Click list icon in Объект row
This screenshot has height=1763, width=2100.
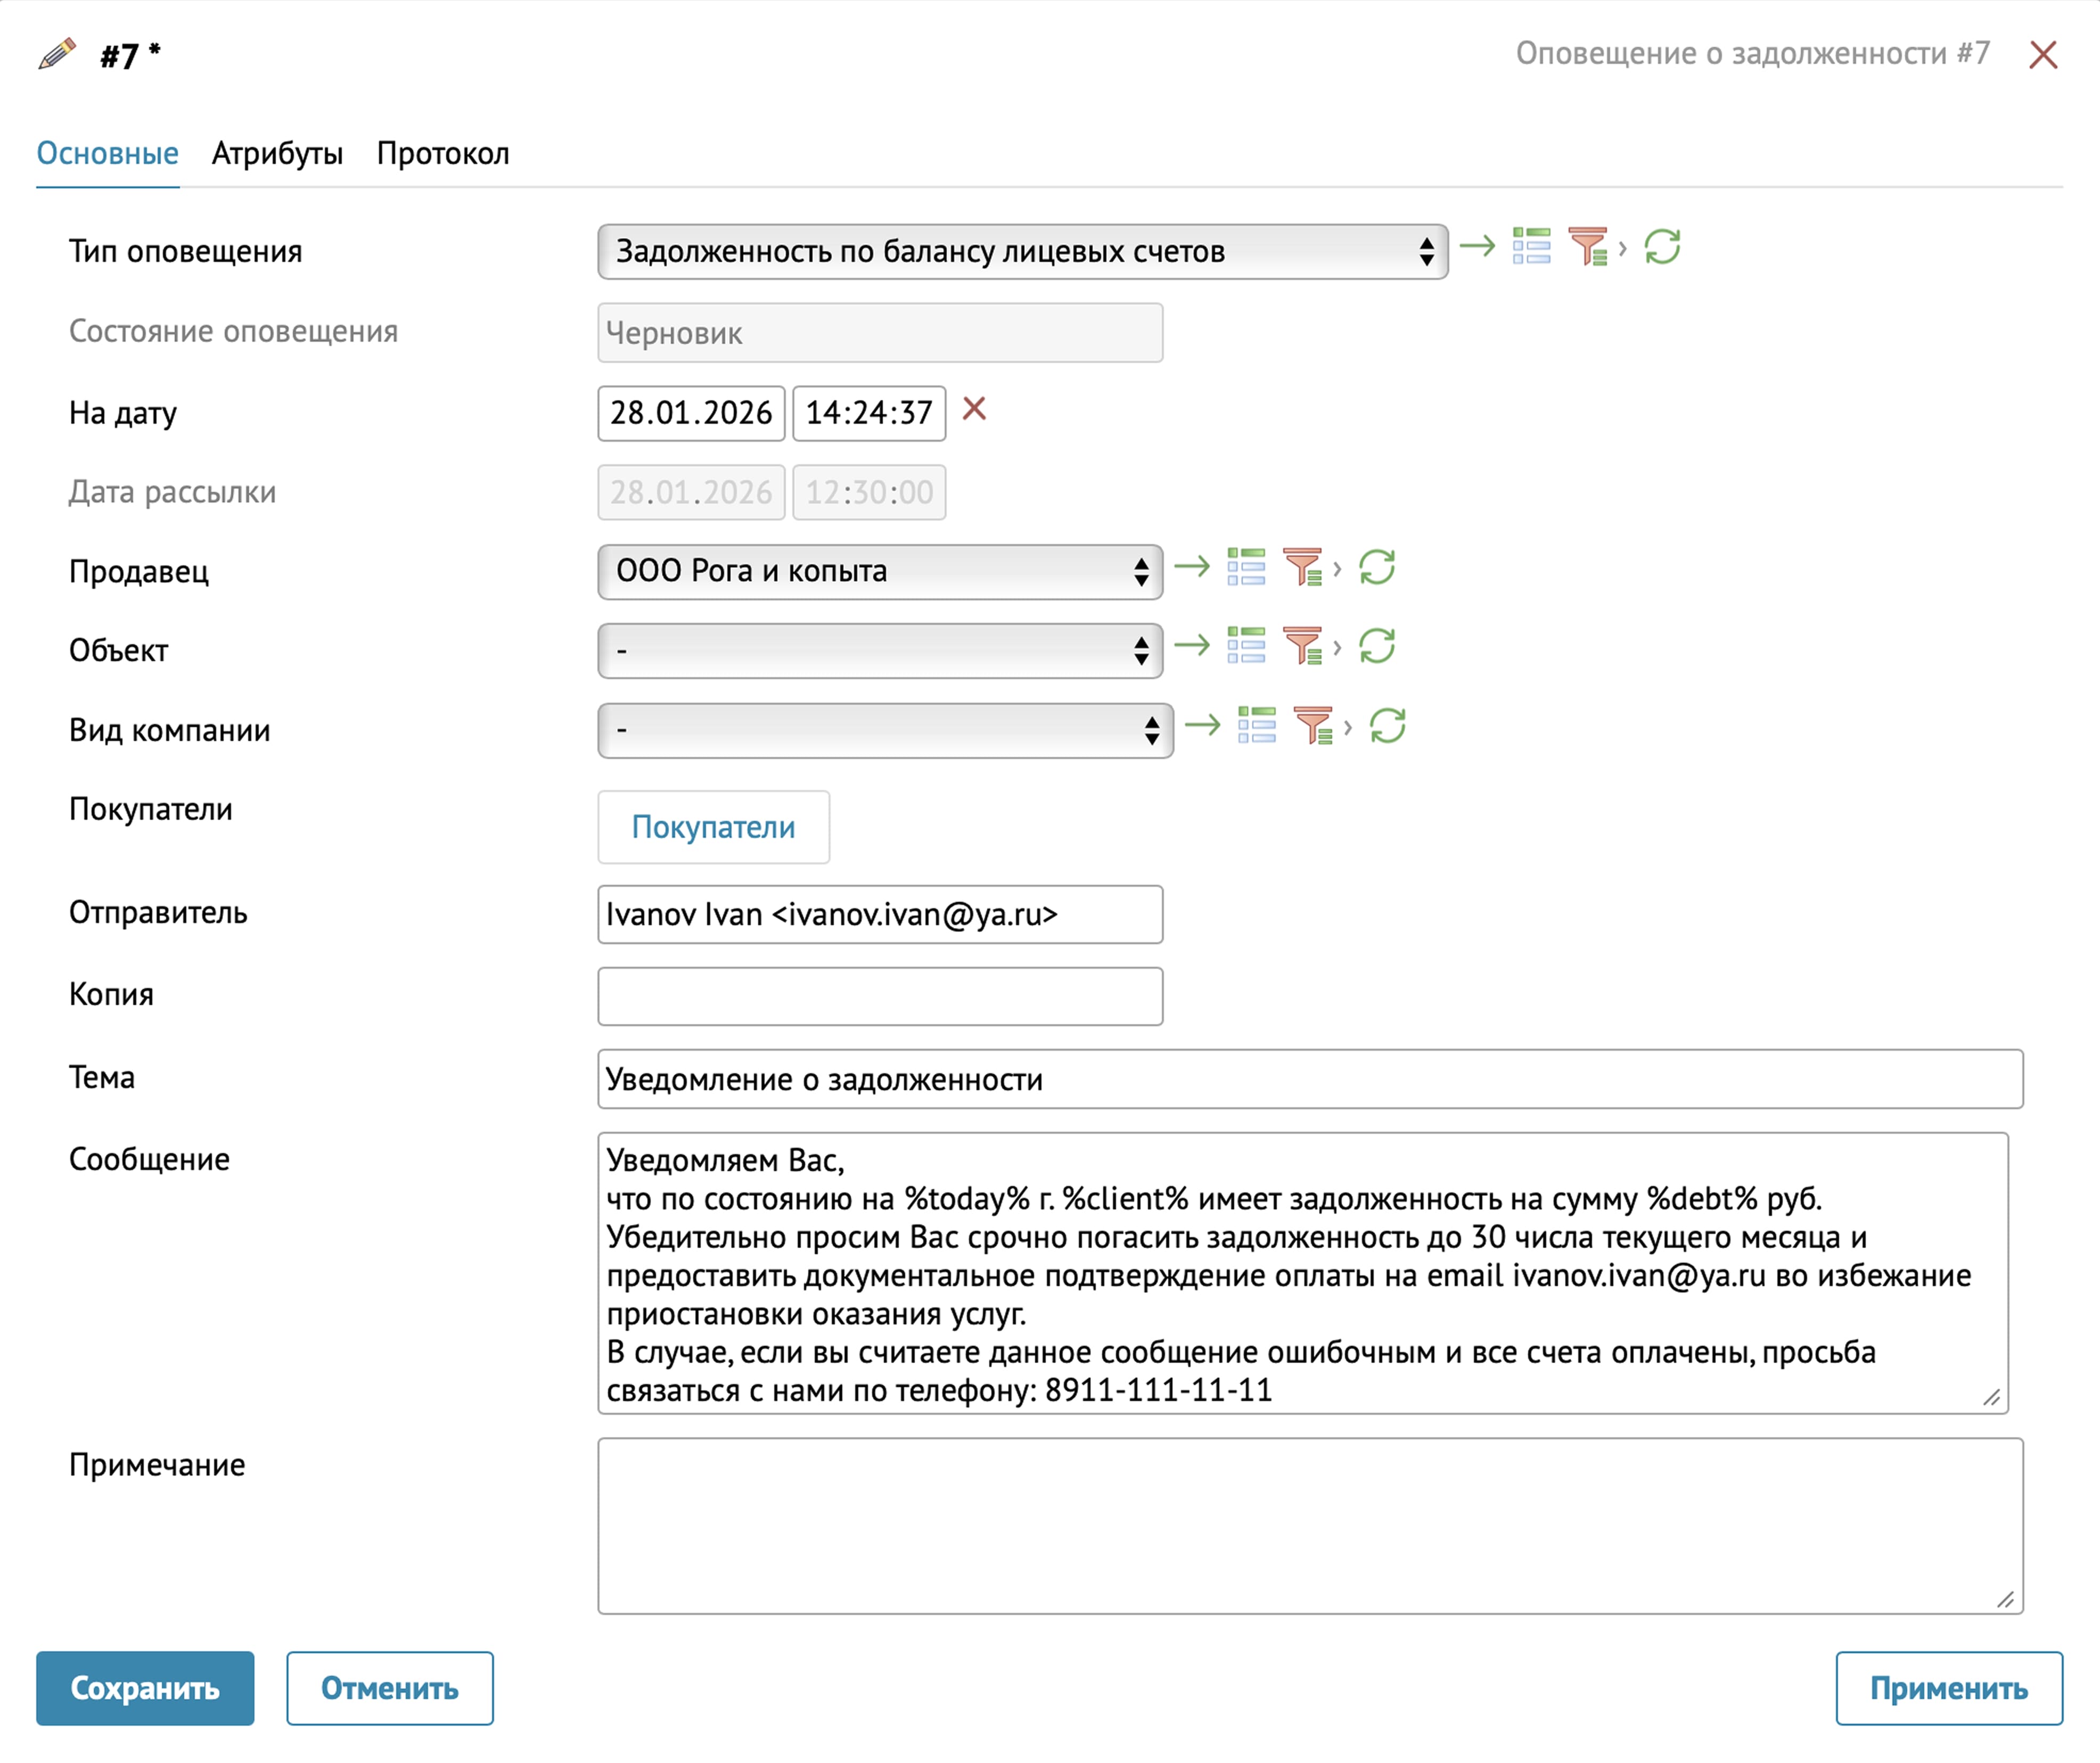pyautogui.click(x=1246, y=646)
